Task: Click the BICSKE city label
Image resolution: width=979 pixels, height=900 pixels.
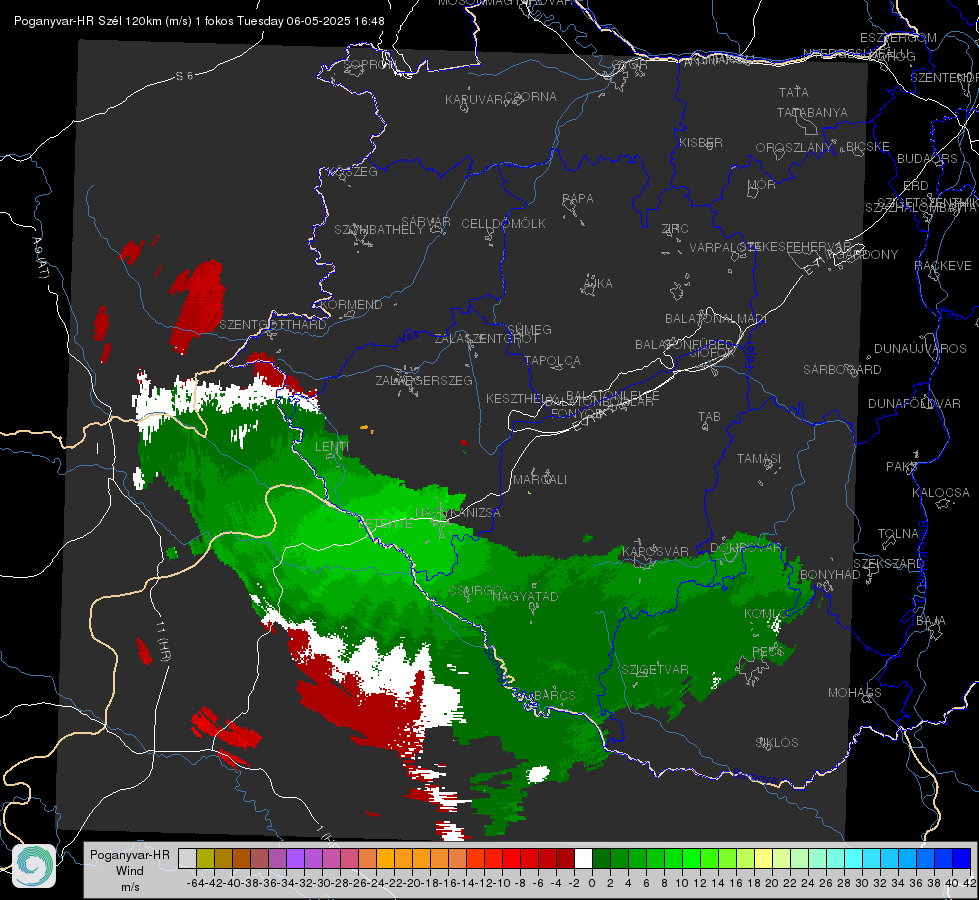Action: (x=868, y=147)
